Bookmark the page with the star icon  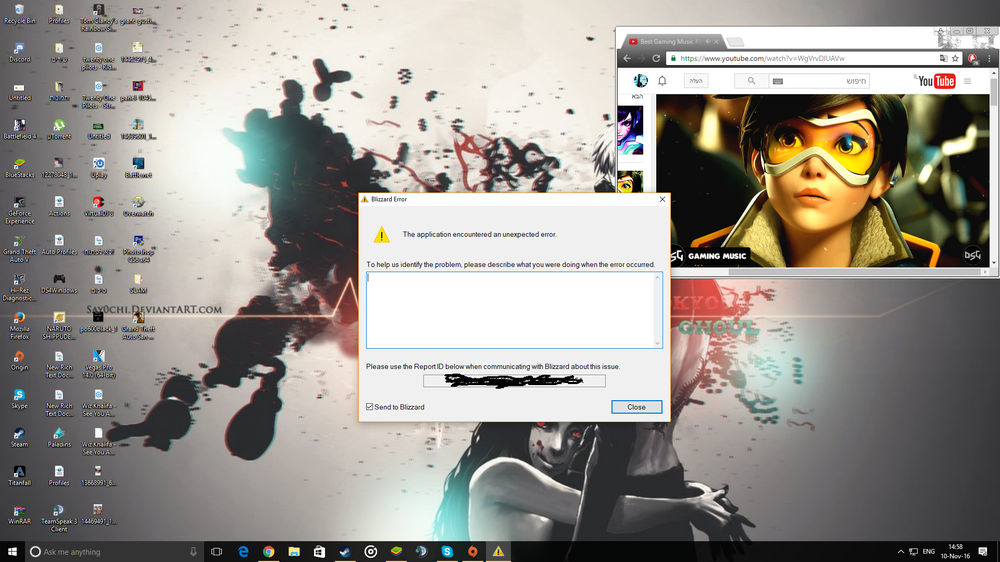point(956,59)
